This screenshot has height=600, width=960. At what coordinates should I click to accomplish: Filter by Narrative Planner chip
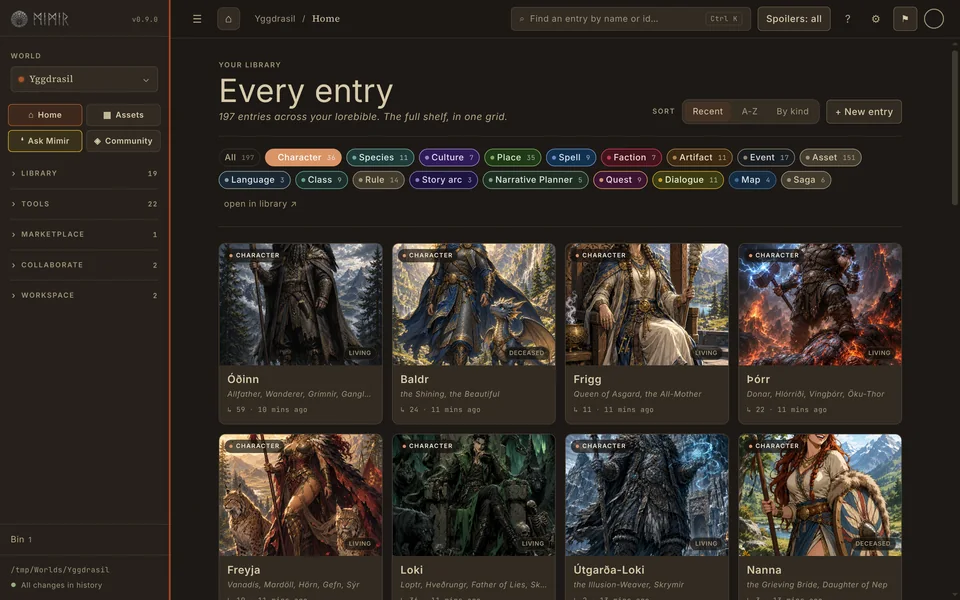point(535,180)
